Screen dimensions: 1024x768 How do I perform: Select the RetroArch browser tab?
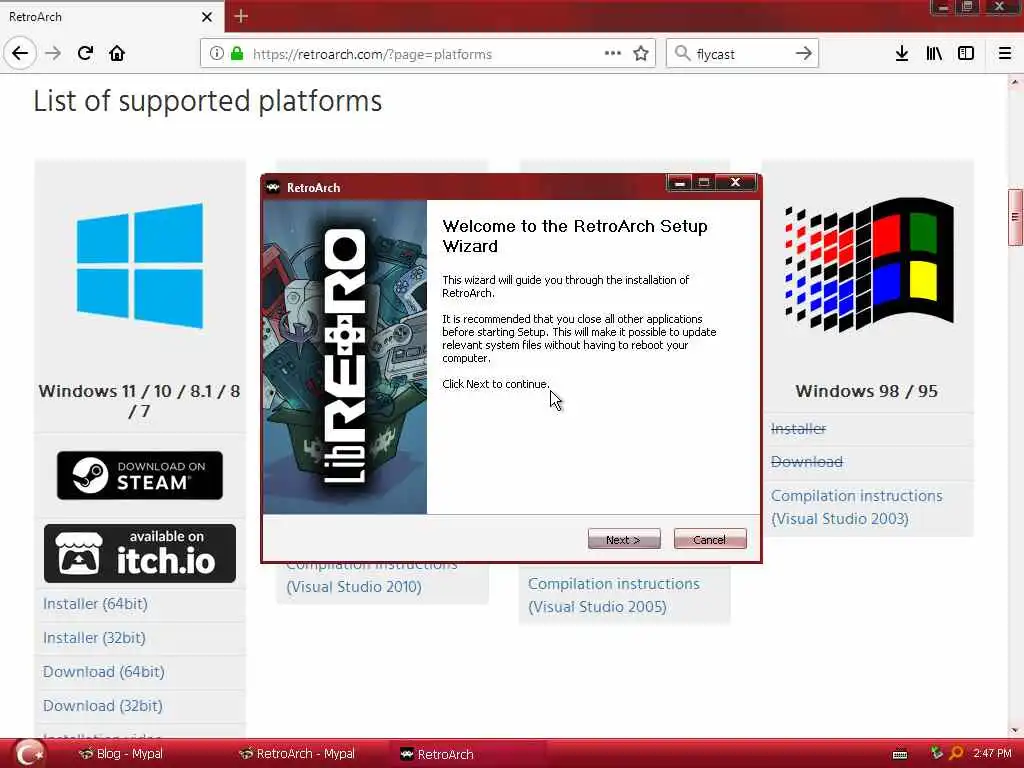(x=111, y=16)
